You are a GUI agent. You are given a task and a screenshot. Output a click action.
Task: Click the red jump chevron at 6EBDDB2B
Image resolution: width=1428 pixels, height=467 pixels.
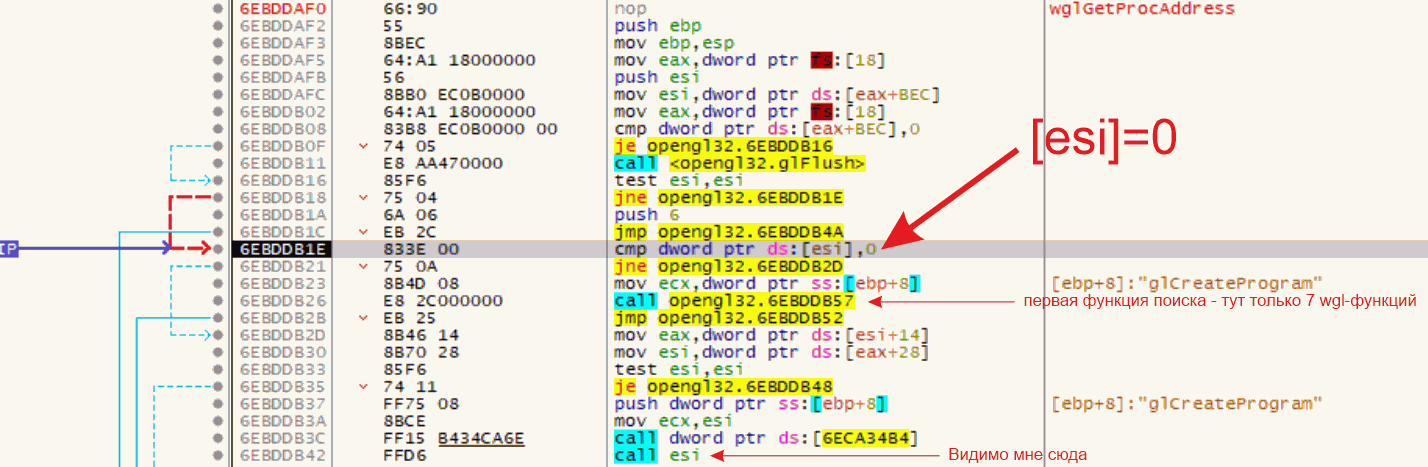pyautogui.click(x=363, y=318)
